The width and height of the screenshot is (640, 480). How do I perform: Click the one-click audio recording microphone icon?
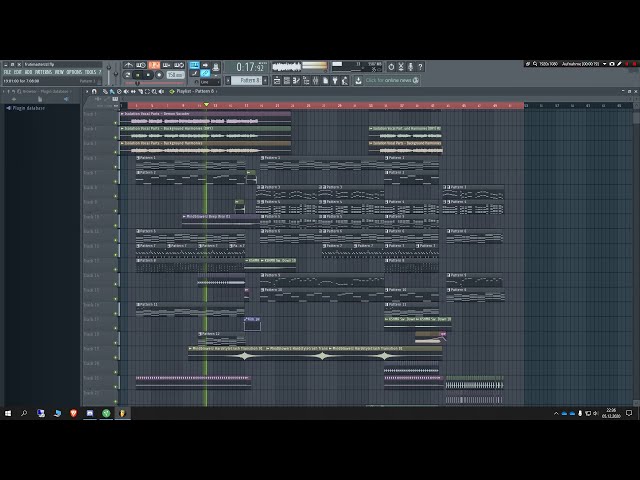[411, 67]
